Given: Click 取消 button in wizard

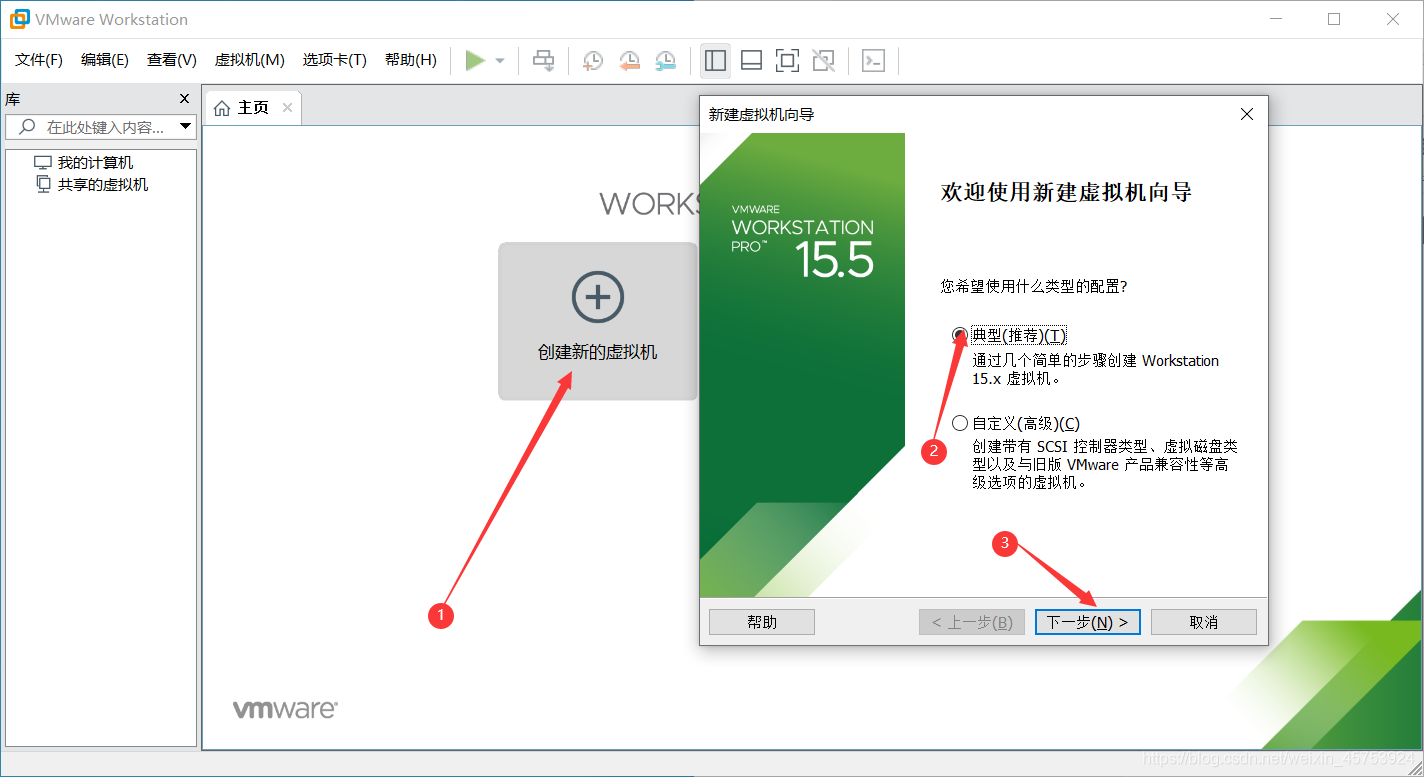Looking at the screenshot, I should [x=1204, y=622].
